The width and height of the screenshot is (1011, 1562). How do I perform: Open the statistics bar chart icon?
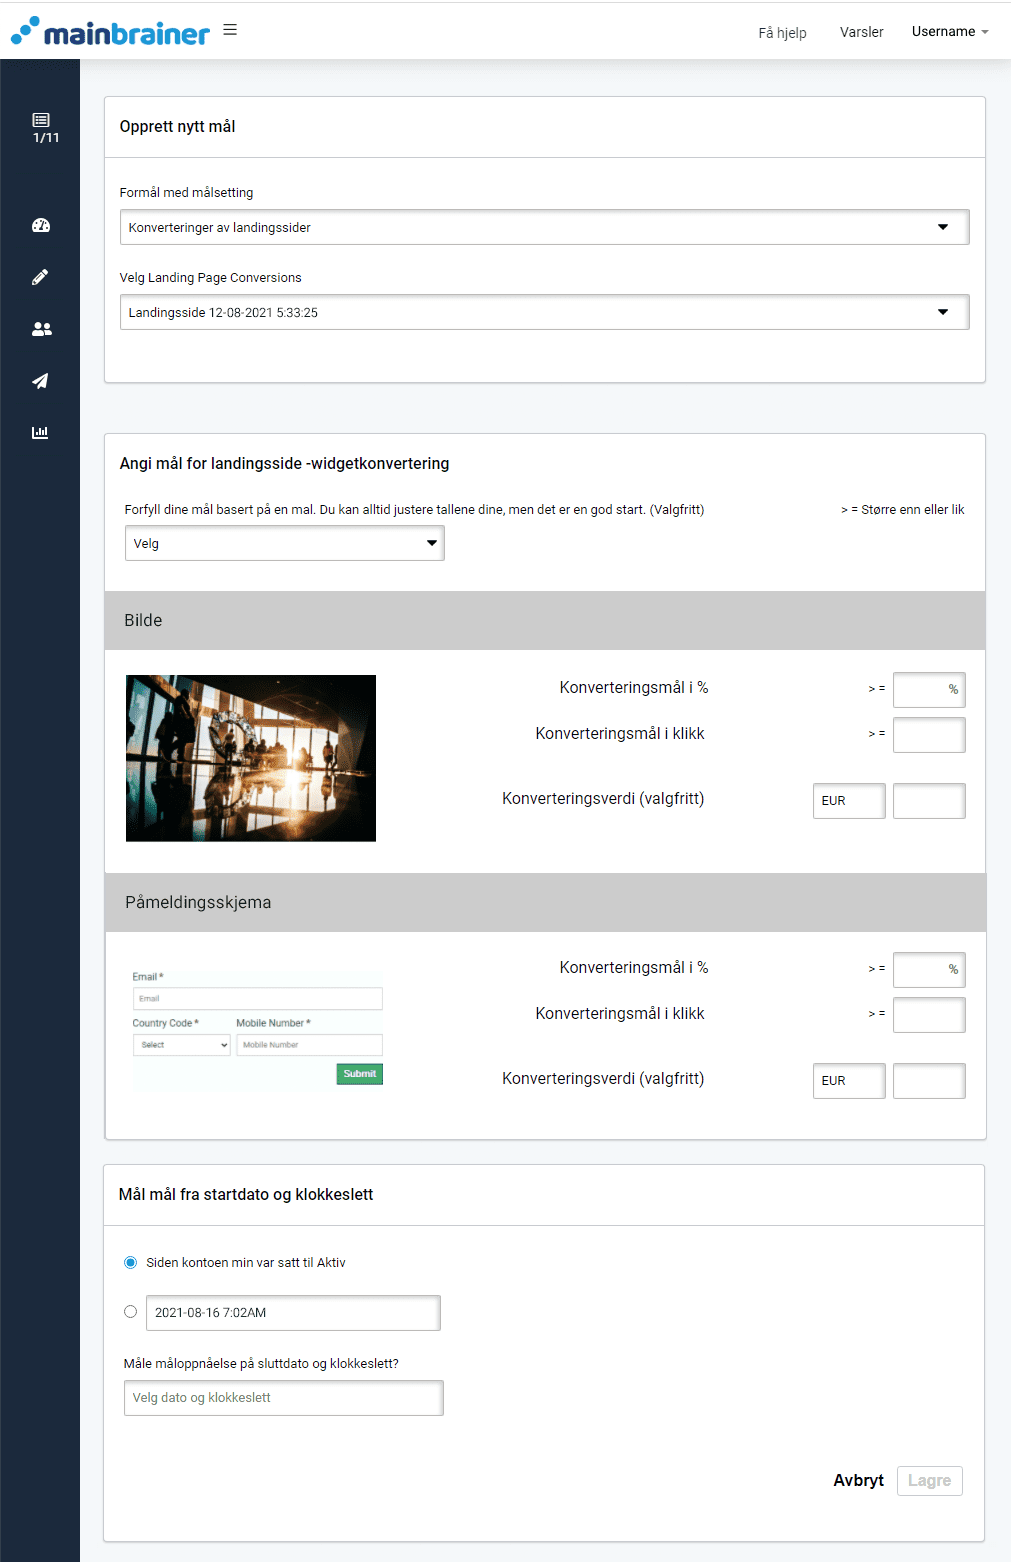[x=40, y=432]
